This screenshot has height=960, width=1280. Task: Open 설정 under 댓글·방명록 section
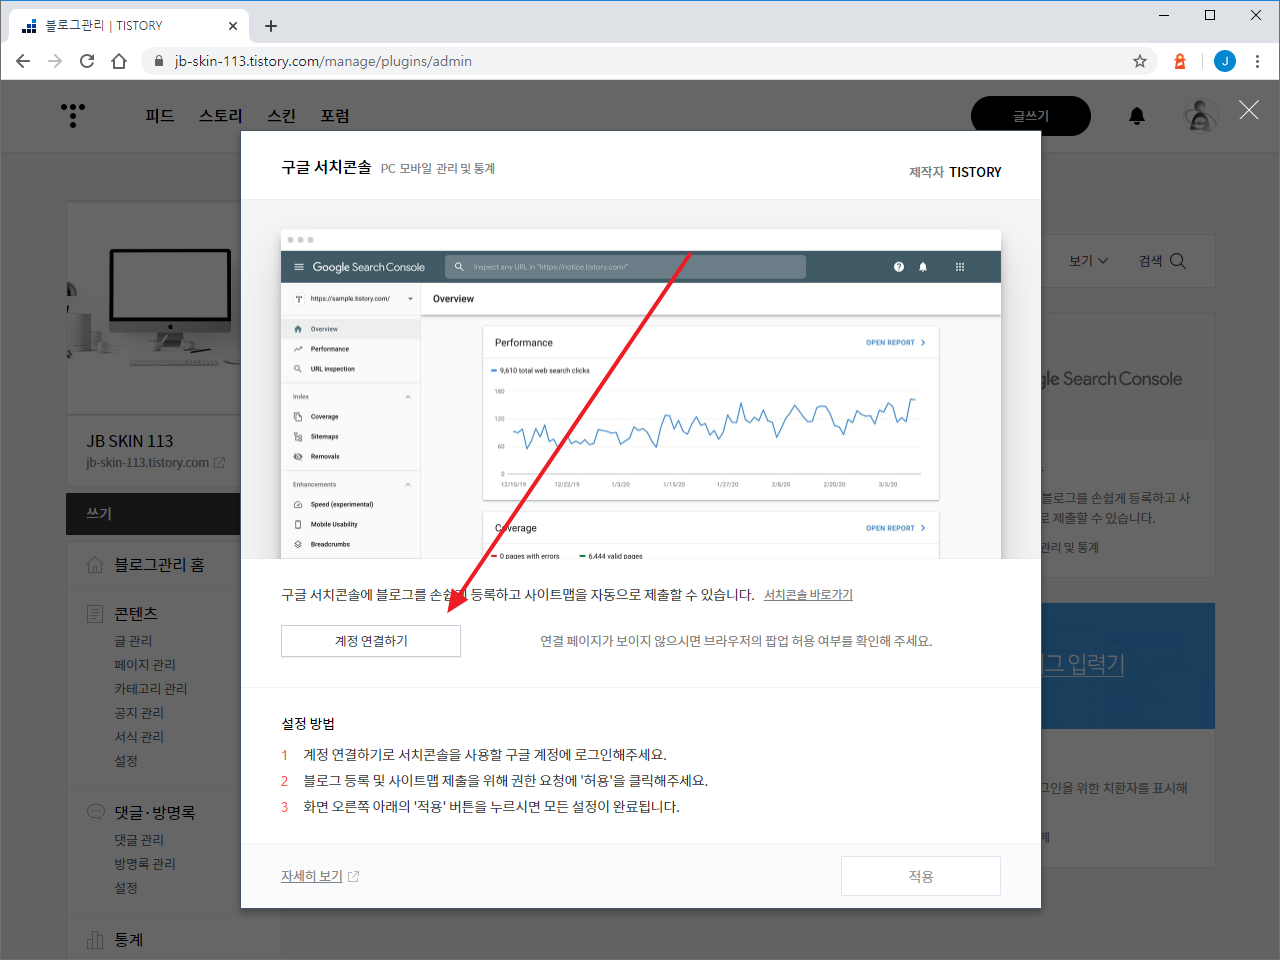pos(126,888)
